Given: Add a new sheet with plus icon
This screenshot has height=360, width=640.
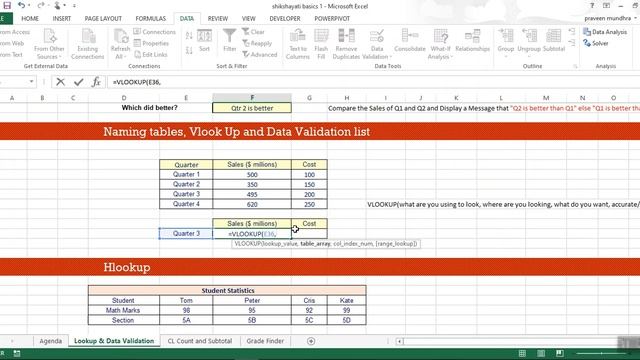Looking at the screenshot, I should pyautogui.click(x=311, y=341).
